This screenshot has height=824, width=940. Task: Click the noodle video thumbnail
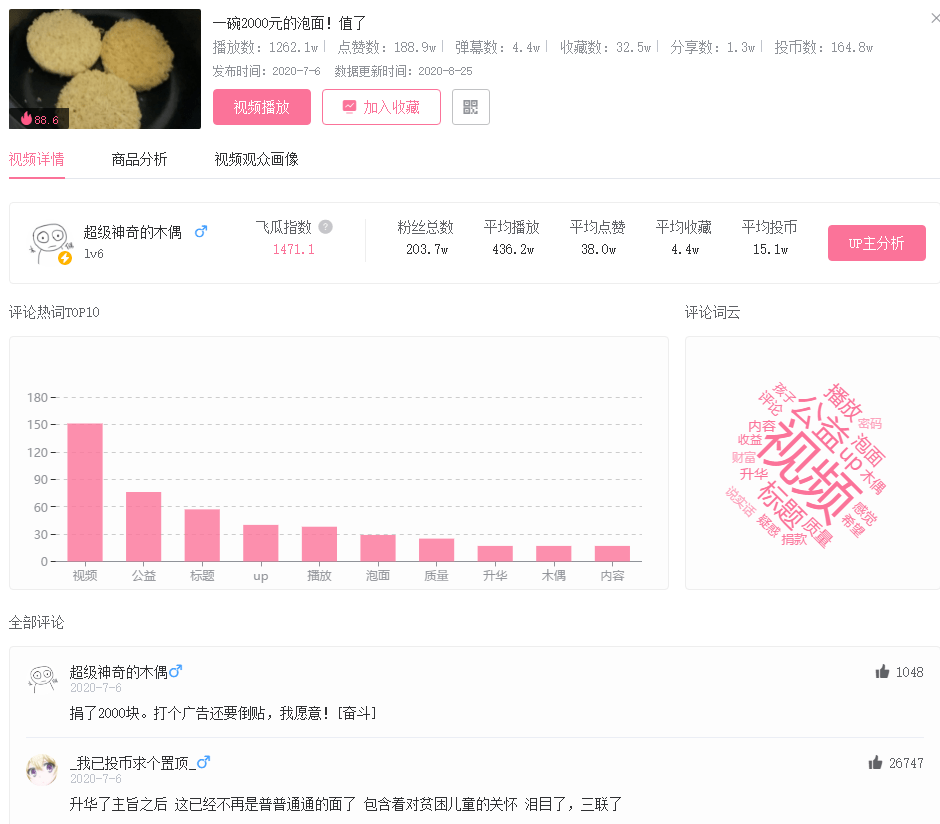(x=105, y=69)
